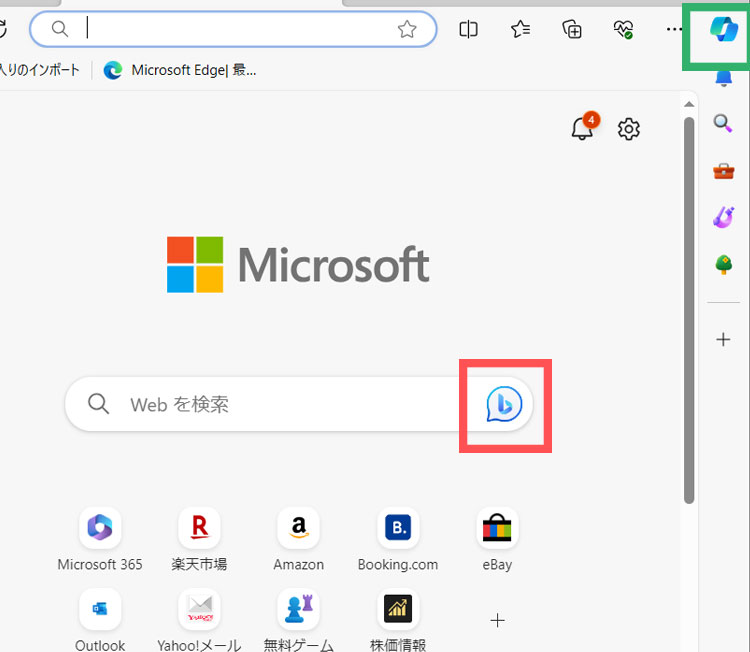The height and width of the screenshot is (652, 750).
Task: Click the magnifier icon in the web search box
Action: tap(99, 404)
